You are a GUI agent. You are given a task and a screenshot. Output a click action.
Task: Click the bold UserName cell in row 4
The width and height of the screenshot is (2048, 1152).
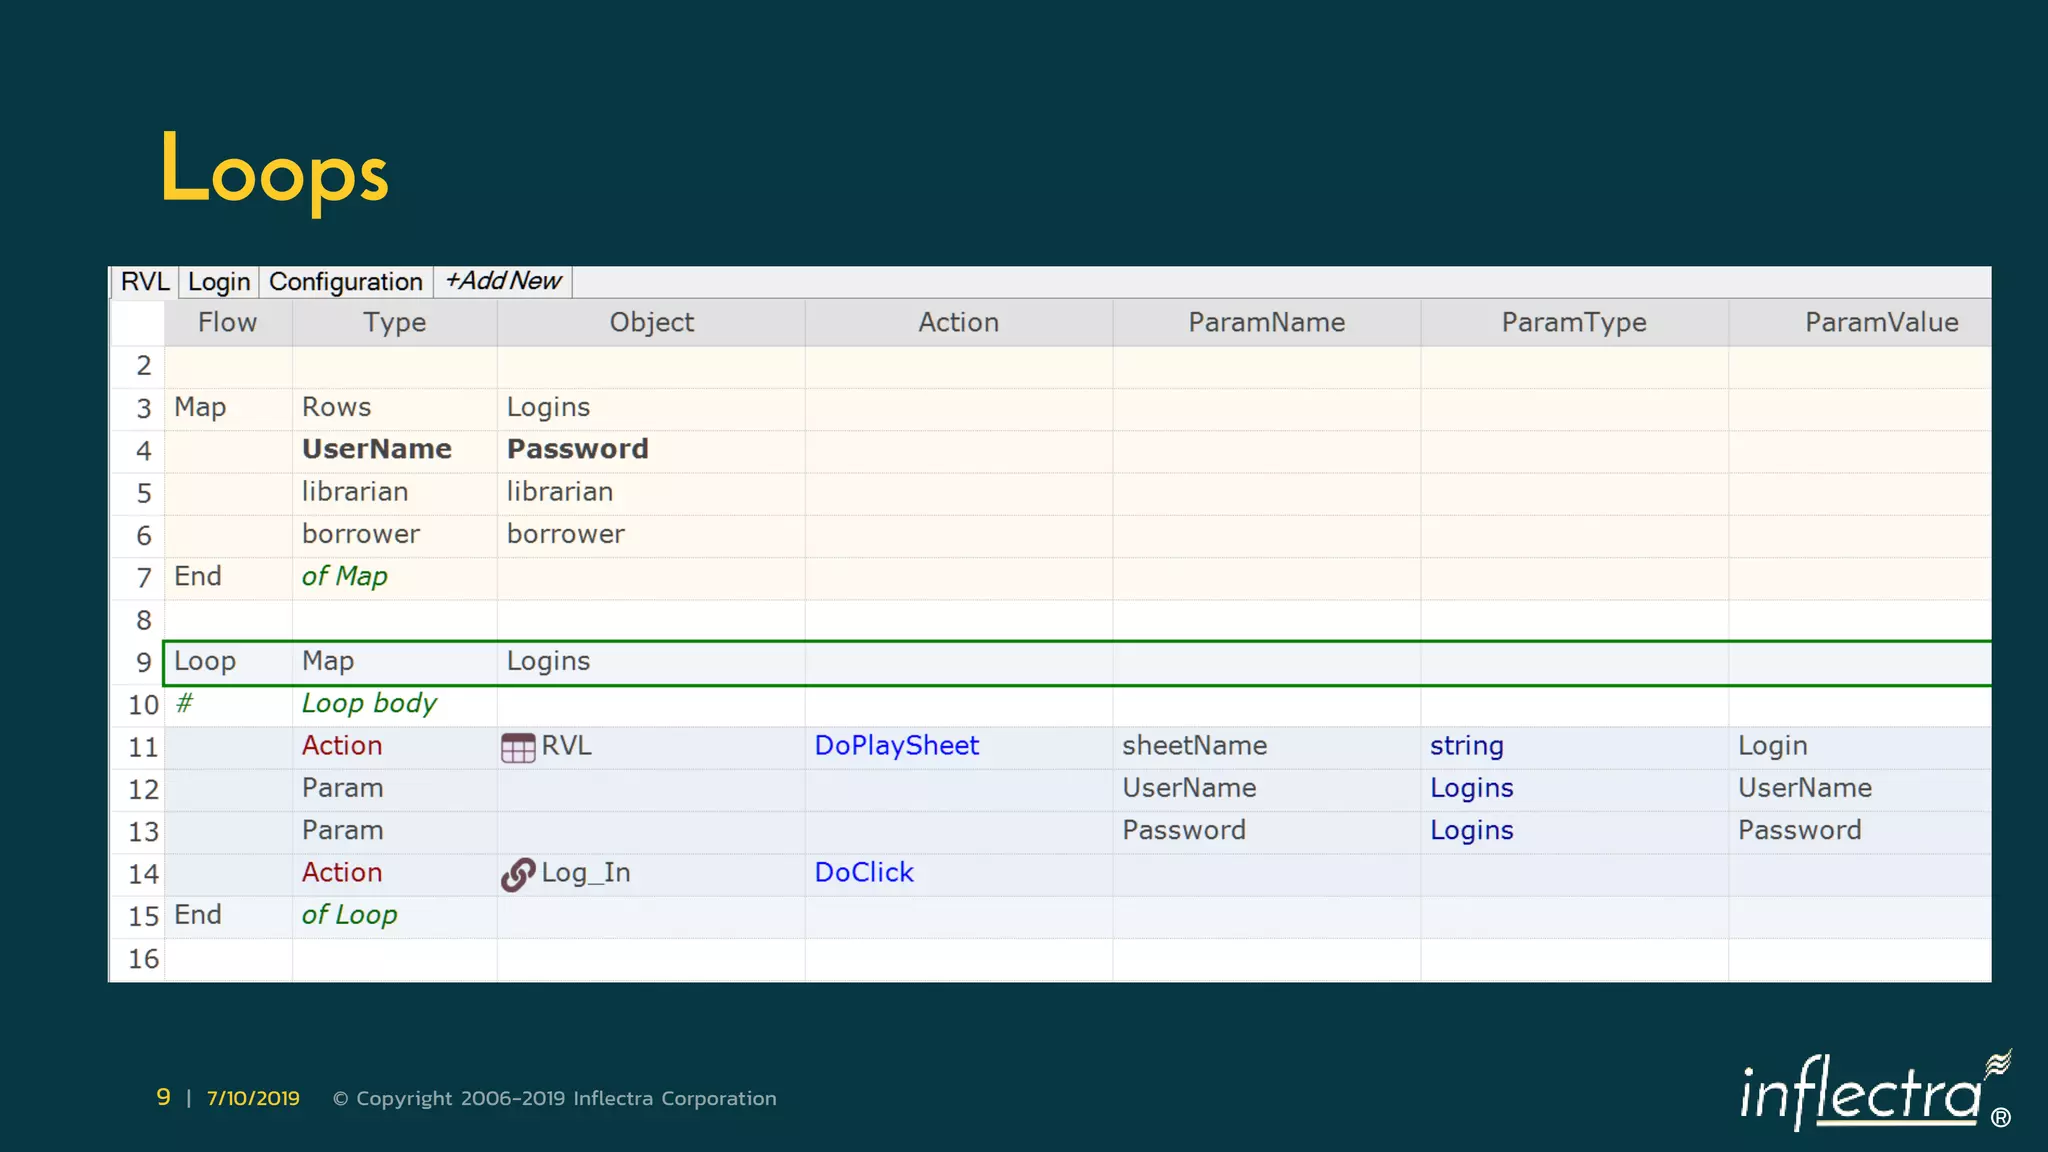click(377, 450)
